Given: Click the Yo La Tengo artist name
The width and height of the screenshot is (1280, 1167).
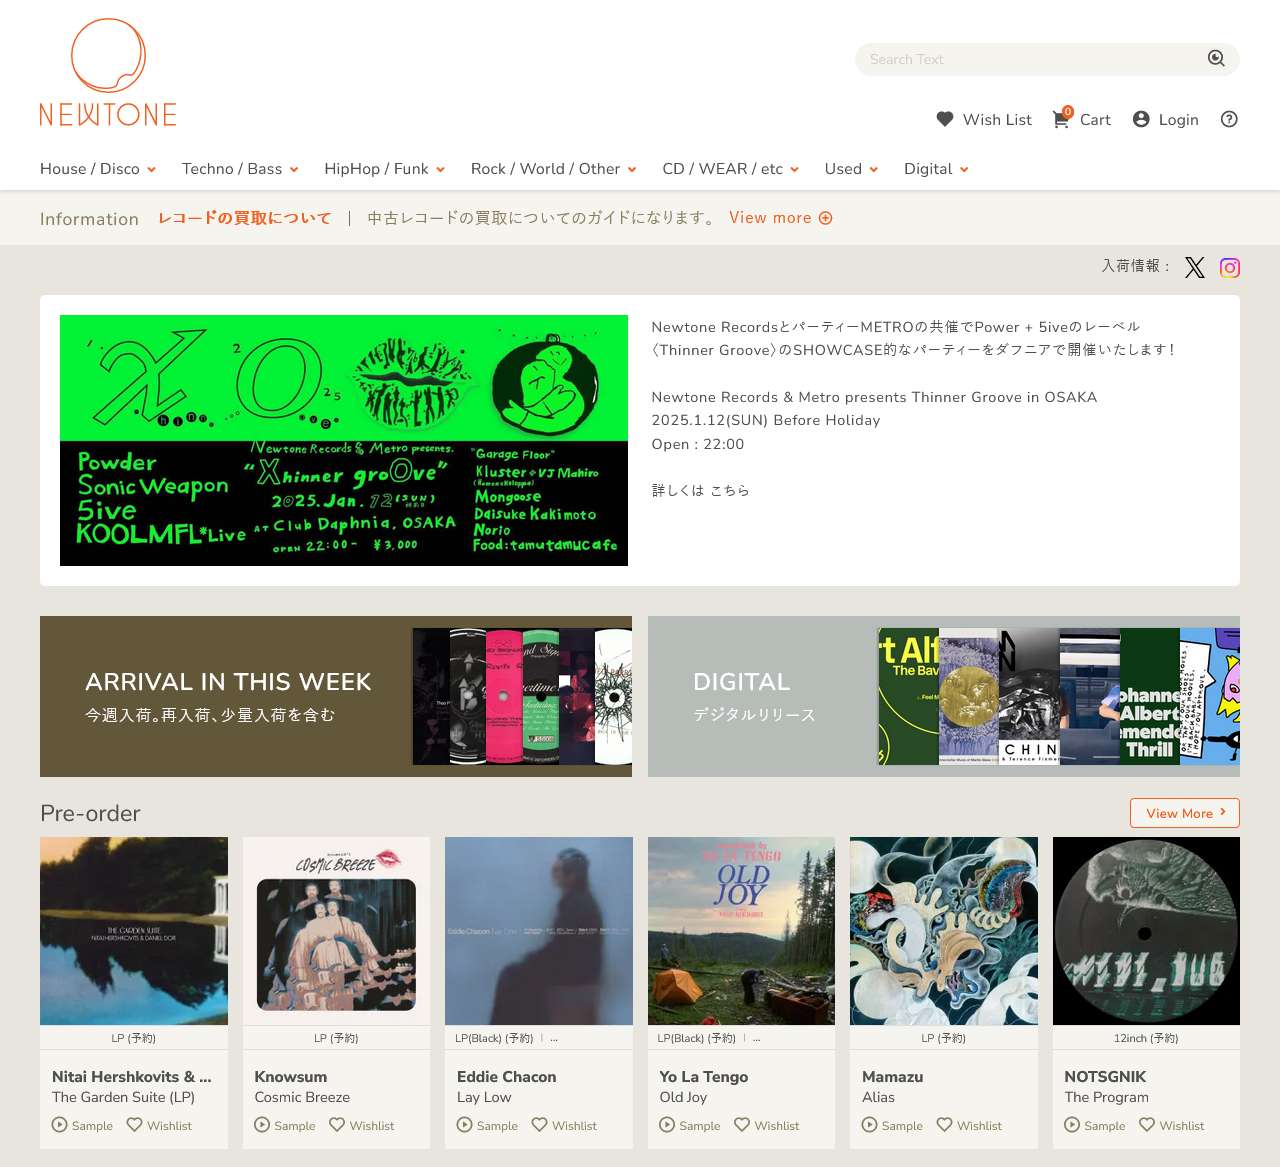Looking at the screenshot, I should (x=704, y=1076).
